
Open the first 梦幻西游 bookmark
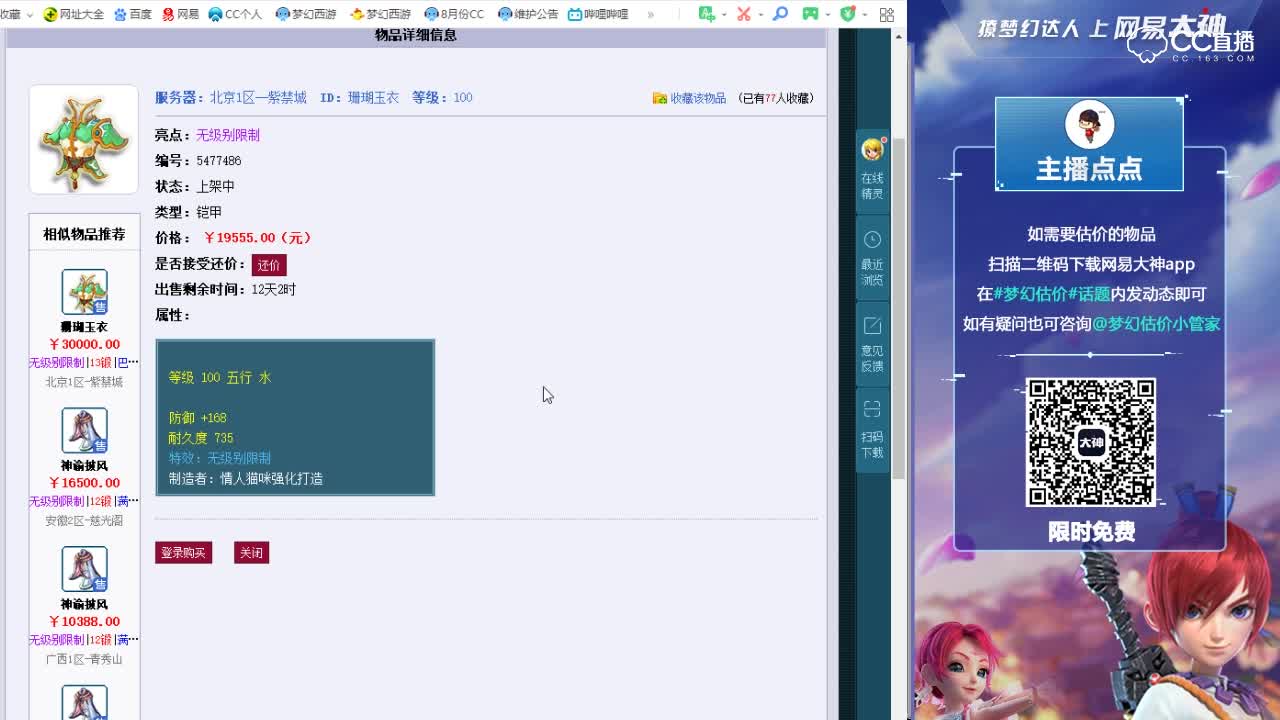click(x=306, y=14)
